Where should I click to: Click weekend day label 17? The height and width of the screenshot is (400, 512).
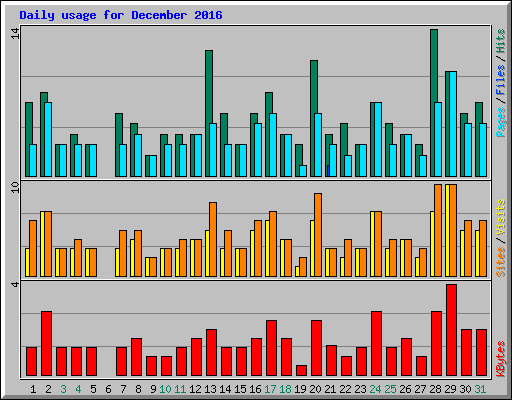[270, 389]
